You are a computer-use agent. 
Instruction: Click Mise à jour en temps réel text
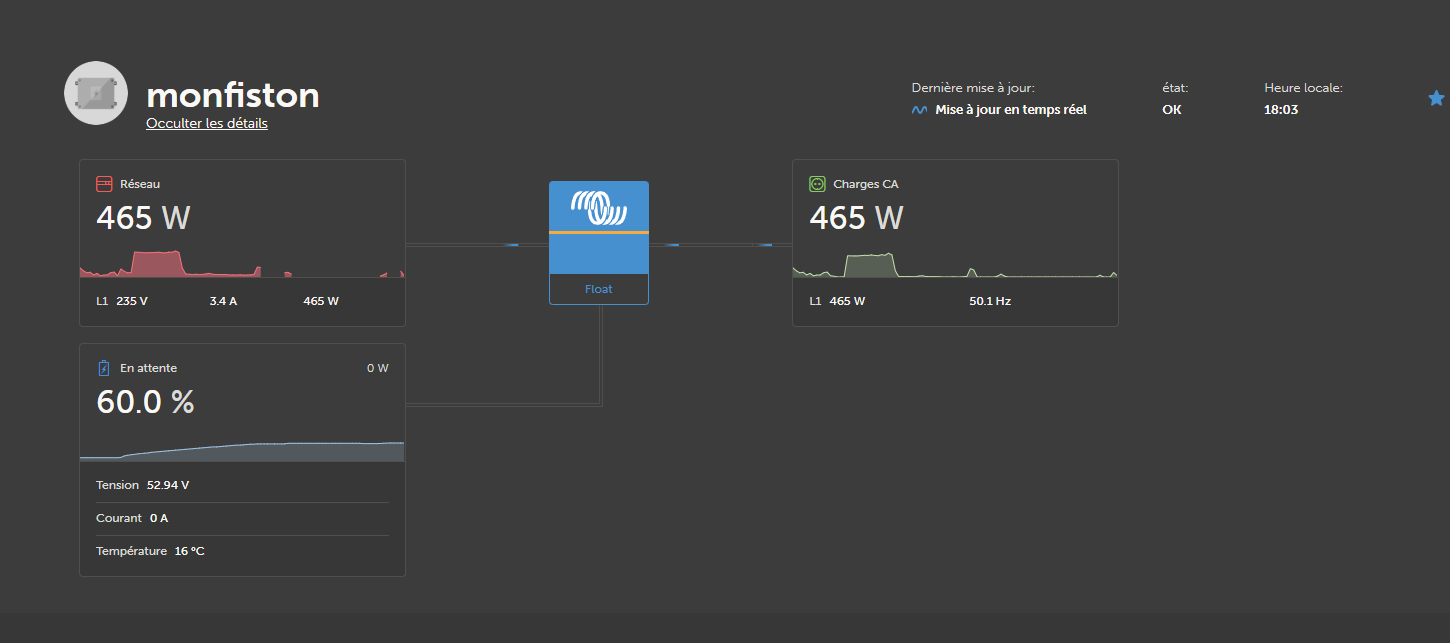point(1011,110)
